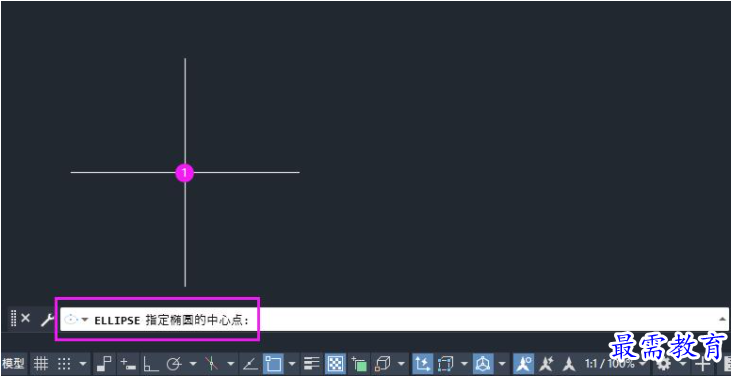The height and width of the screenshot is (378, 733).
Task: Toggle the gizmo display icon
Action: click(x=484, y=363)
